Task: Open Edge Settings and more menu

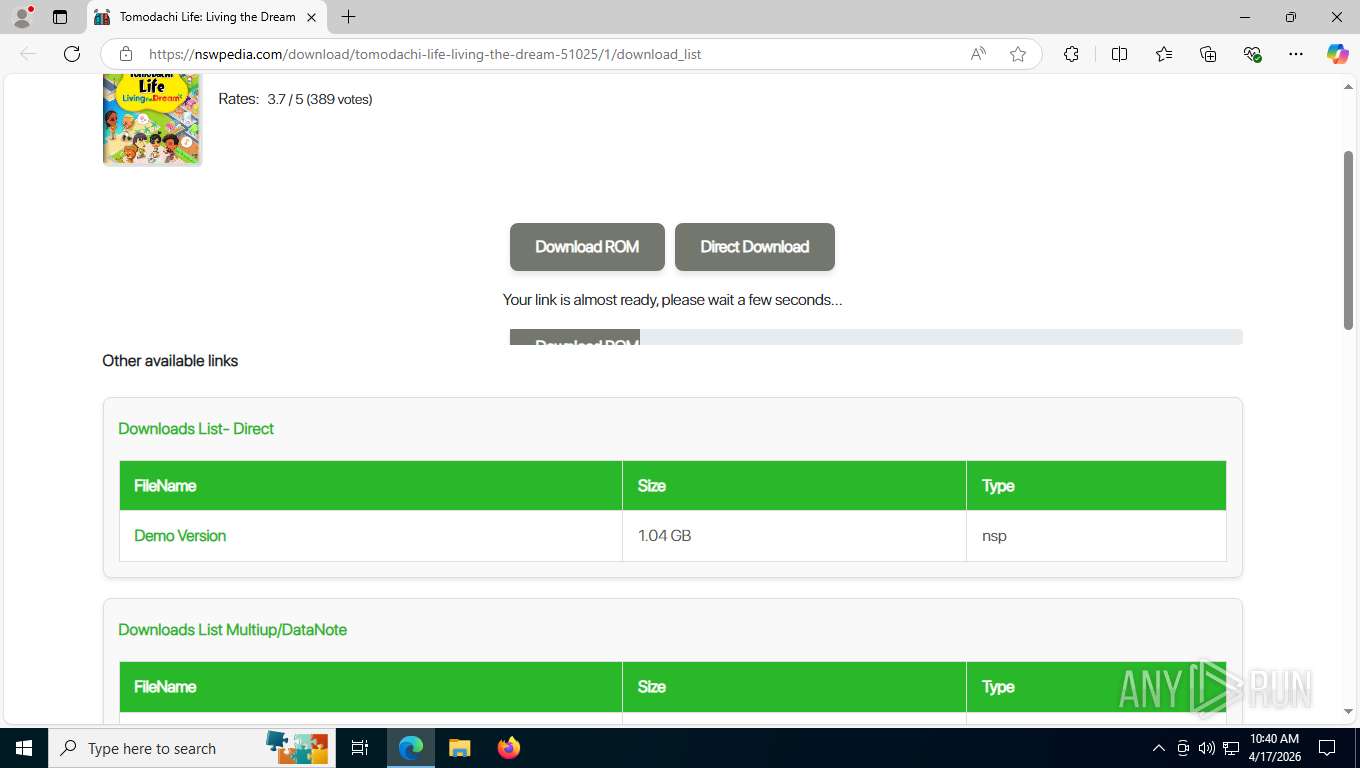Action: tap(1296, 54)
